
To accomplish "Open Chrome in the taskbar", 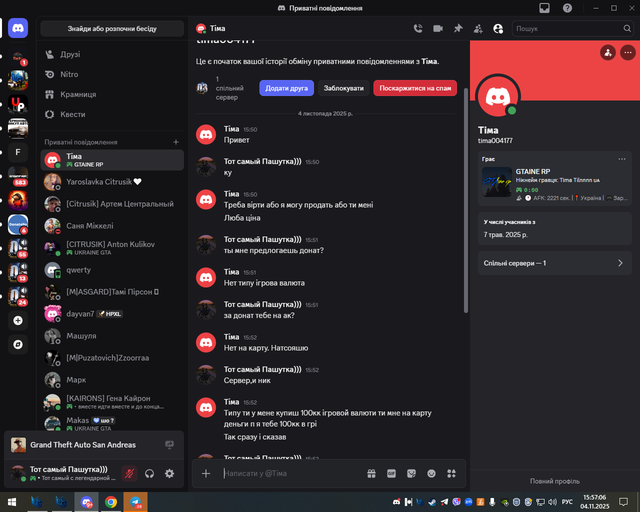I will [111, 502].
